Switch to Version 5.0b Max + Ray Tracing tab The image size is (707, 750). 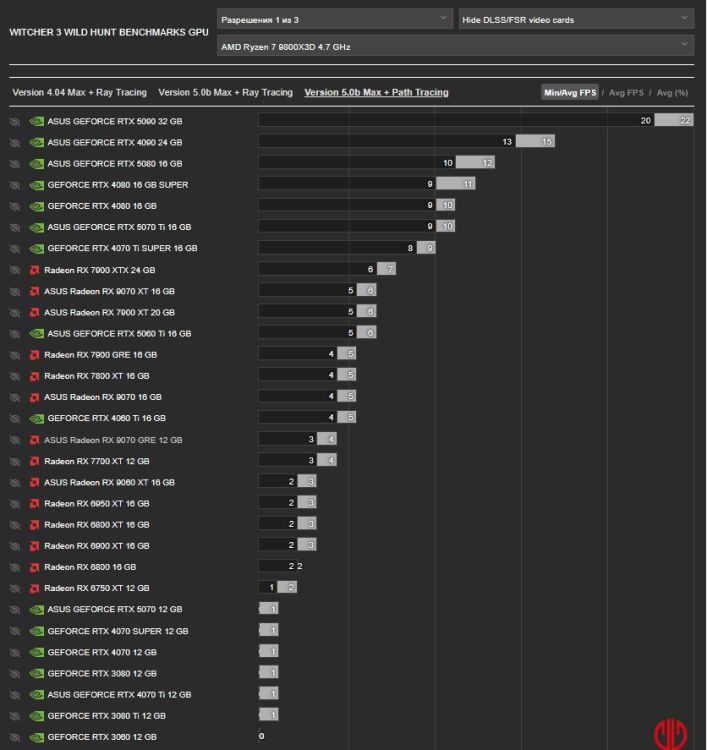click(x=225, y=92)
